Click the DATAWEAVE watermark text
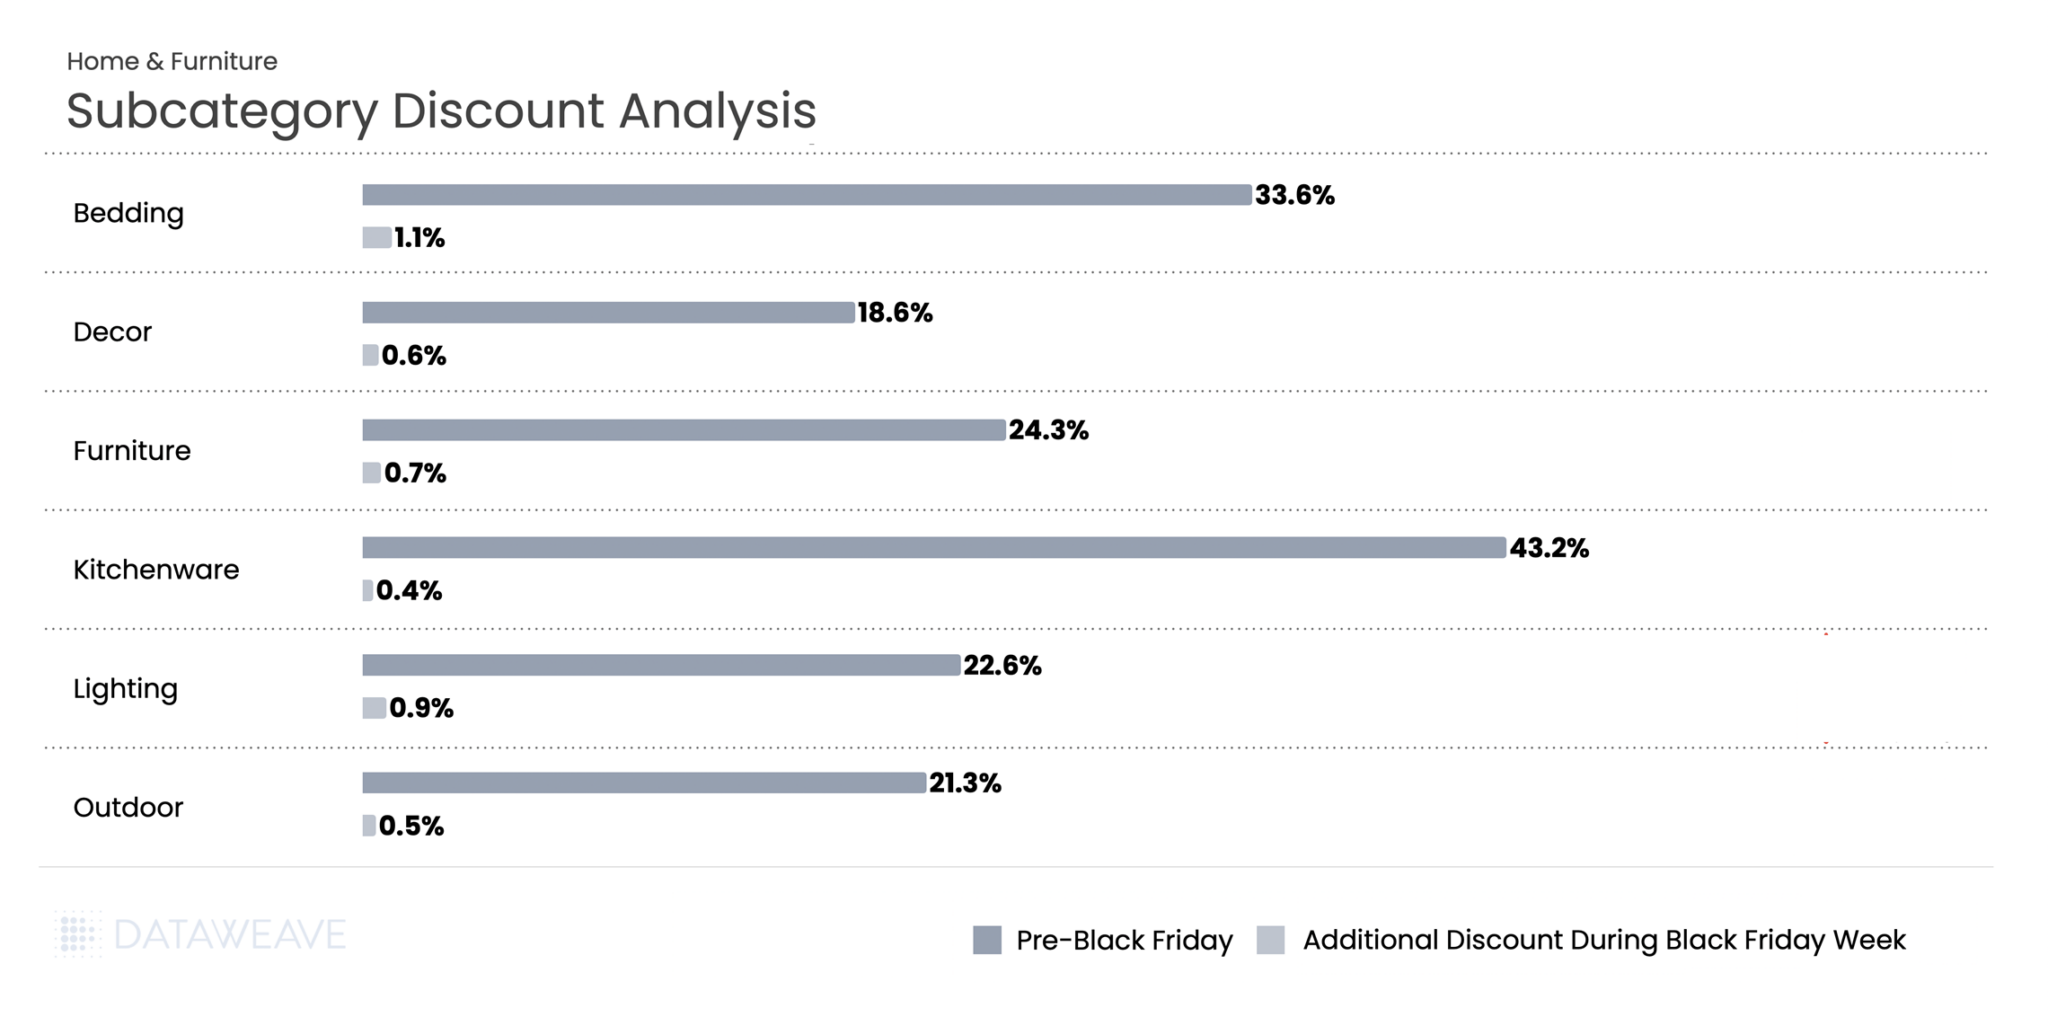 229,935
